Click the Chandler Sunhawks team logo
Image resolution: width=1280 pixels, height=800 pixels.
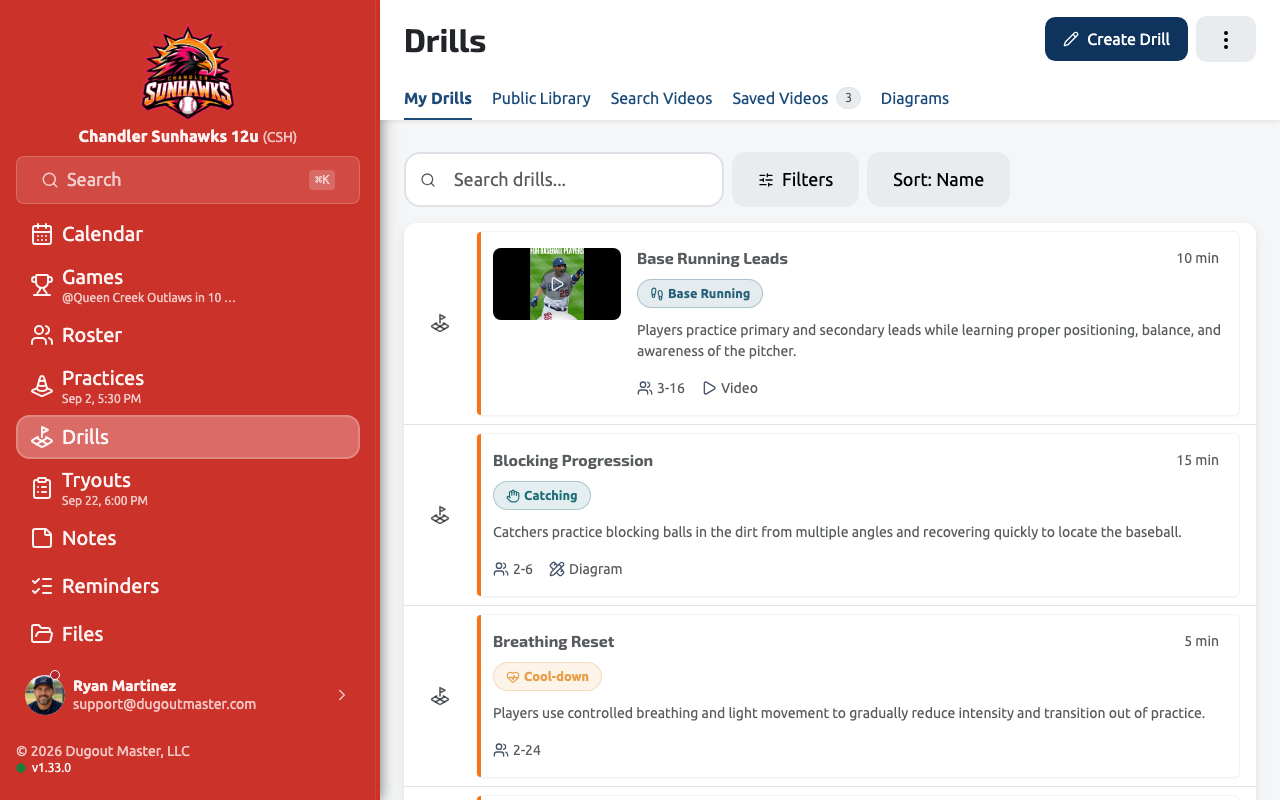[x=188, y=73]
